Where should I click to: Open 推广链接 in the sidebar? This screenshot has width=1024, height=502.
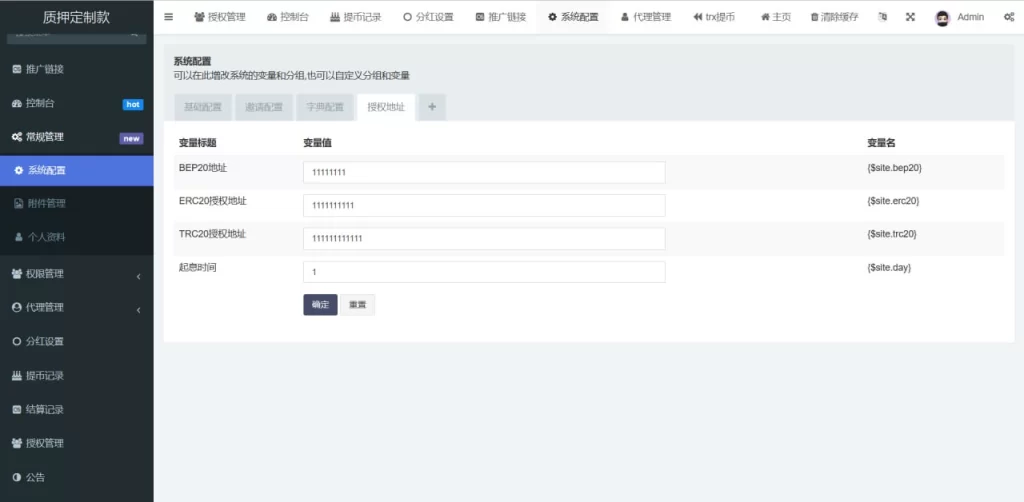[76, 69]
